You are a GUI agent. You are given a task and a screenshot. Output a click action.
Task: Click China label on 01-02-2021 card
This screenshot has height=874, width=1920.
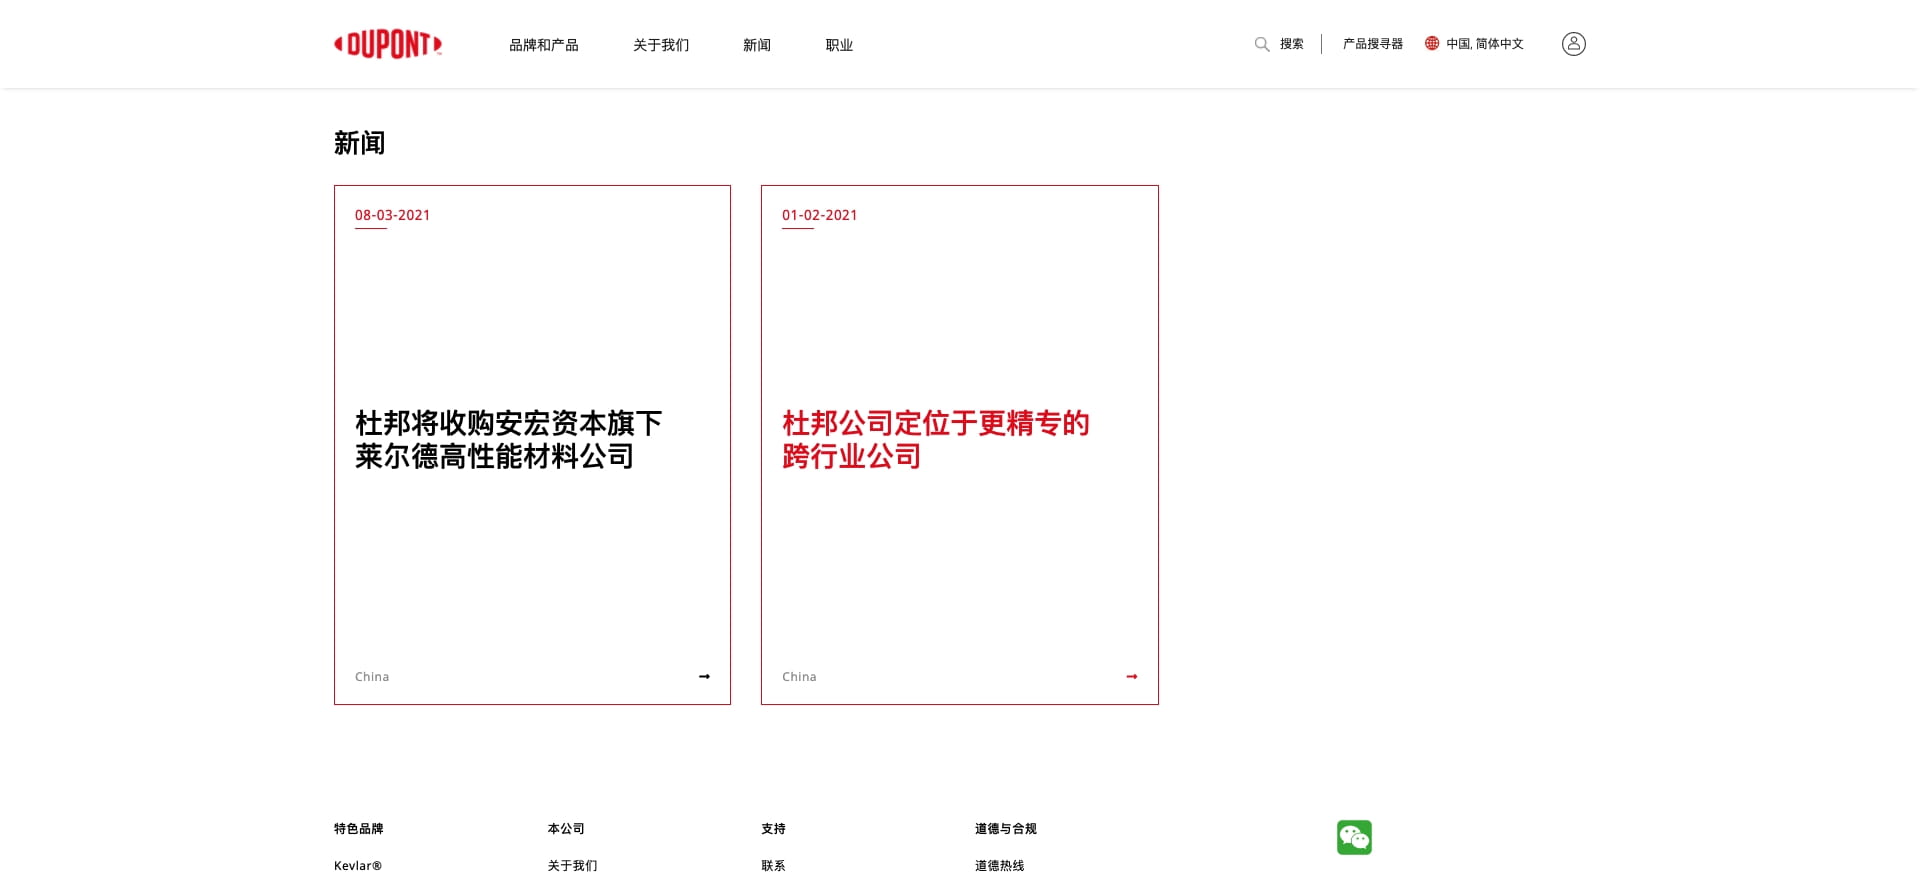coord(798,677)
